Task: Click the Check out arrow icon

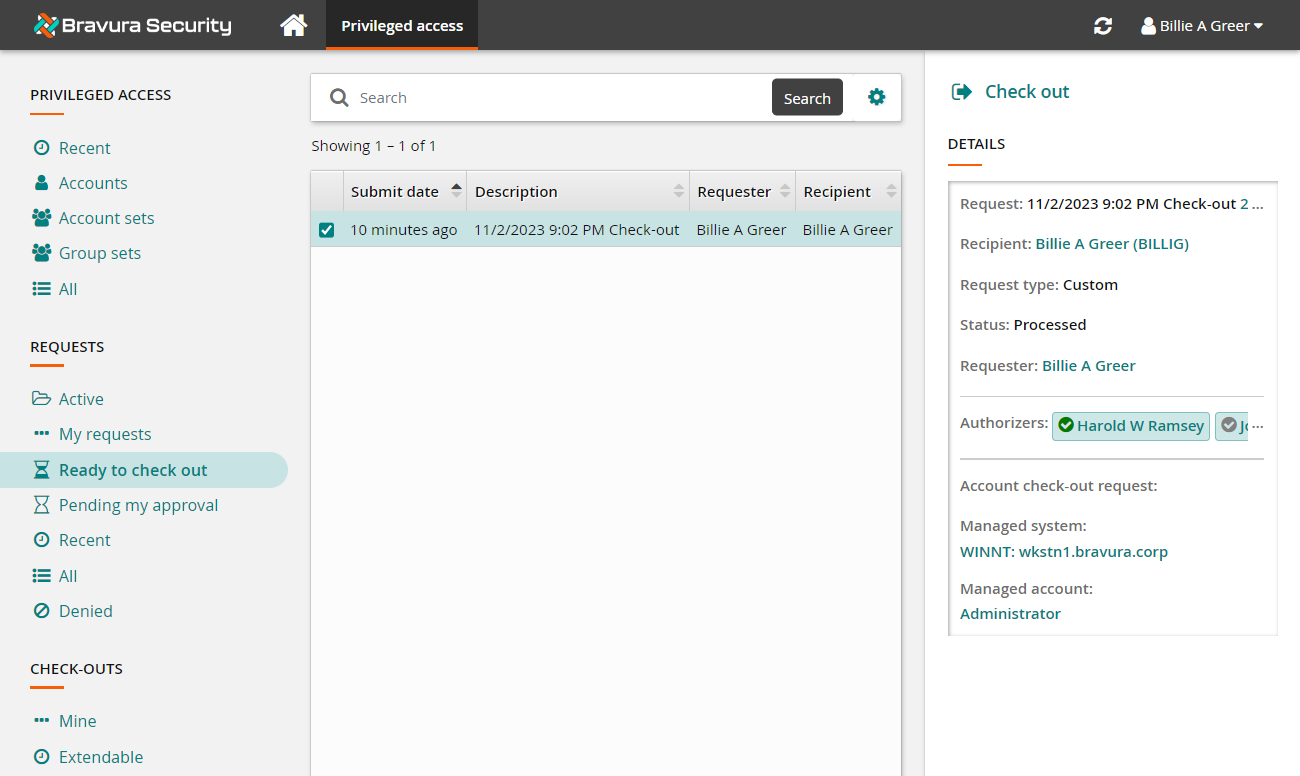Action: pyautogui.click(x=962, y=92)
